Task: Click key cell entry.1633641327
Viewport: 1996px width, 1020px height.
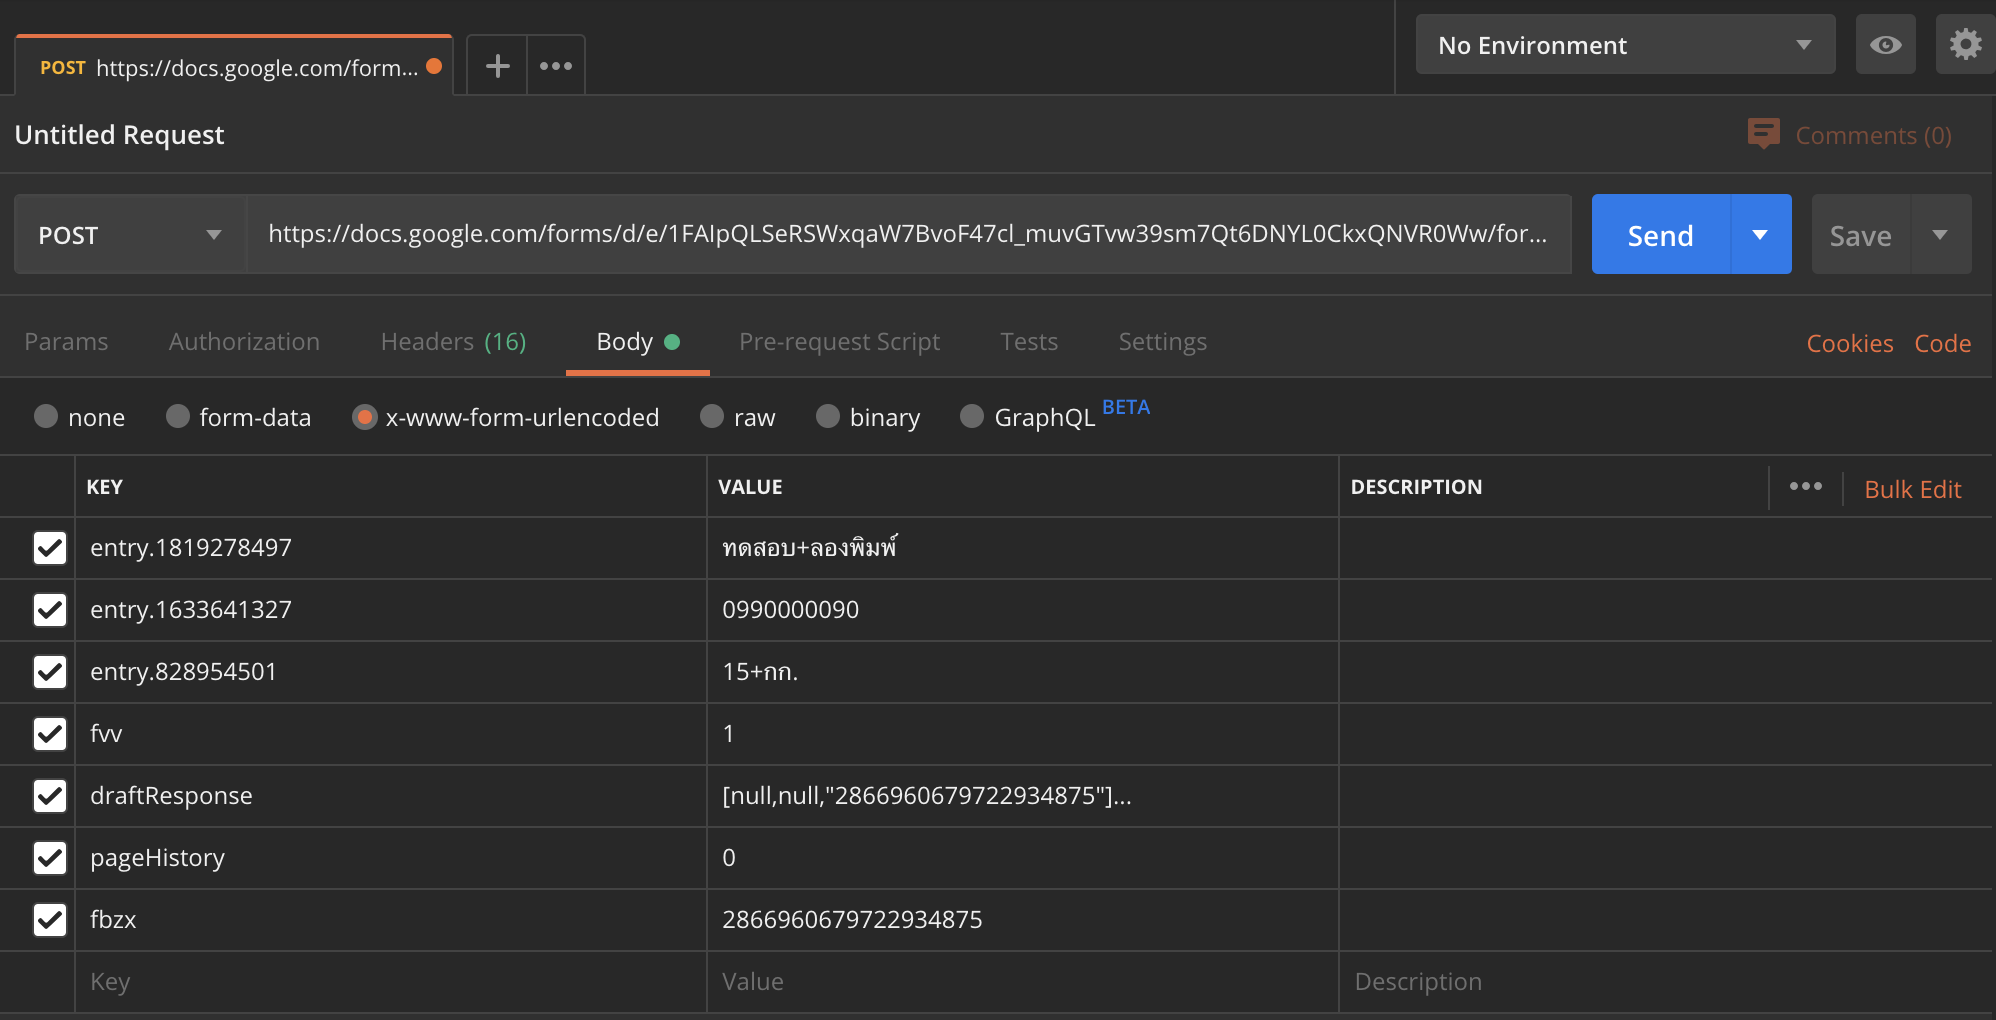Action: tap(390, 610)
